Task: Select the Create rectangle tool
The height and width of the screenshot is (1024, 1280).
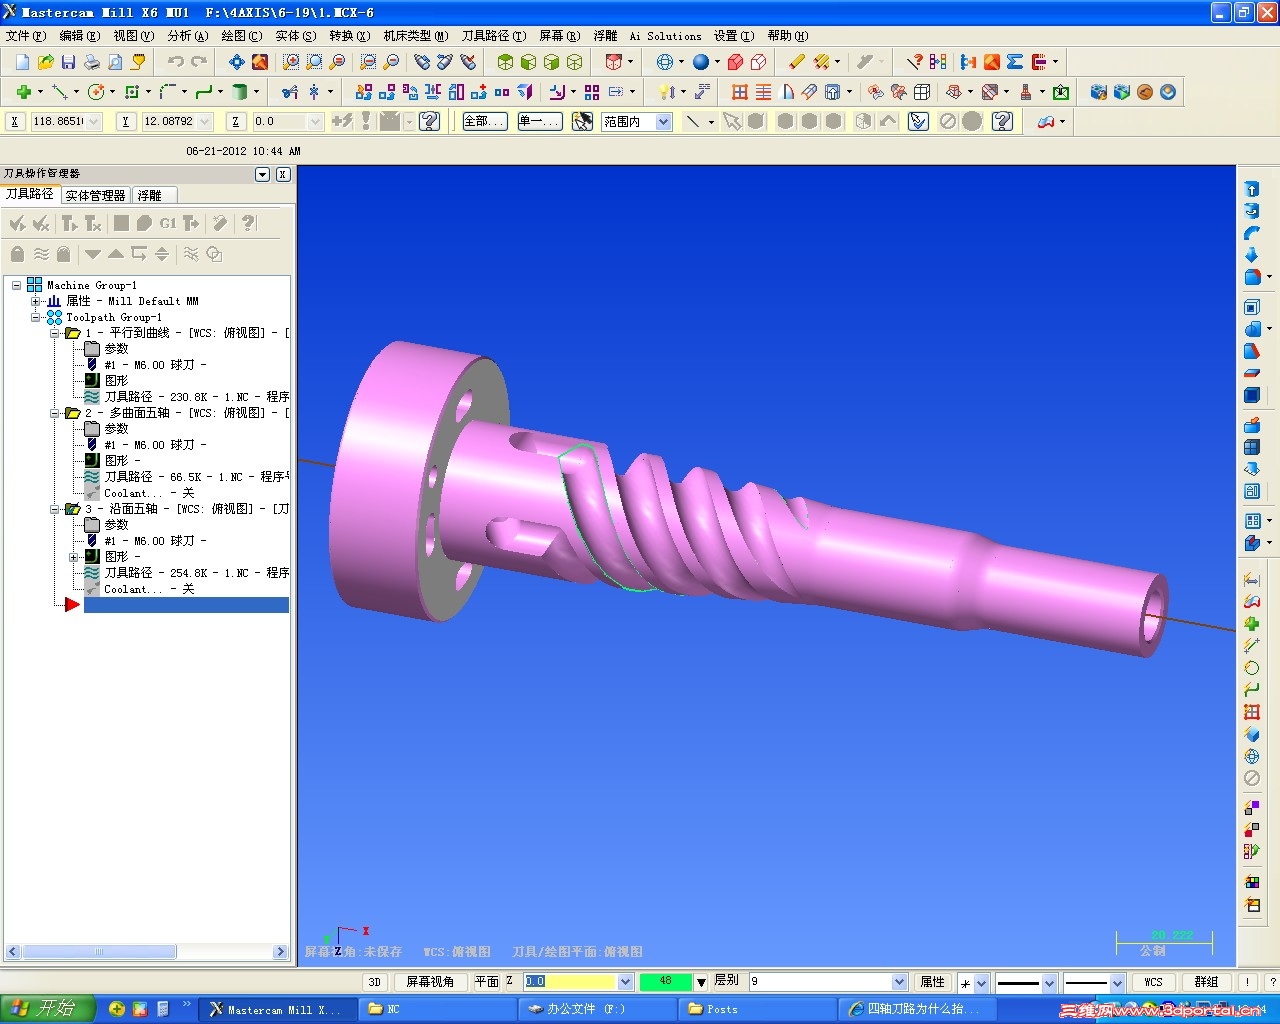Action: click(x=133, y=92)
